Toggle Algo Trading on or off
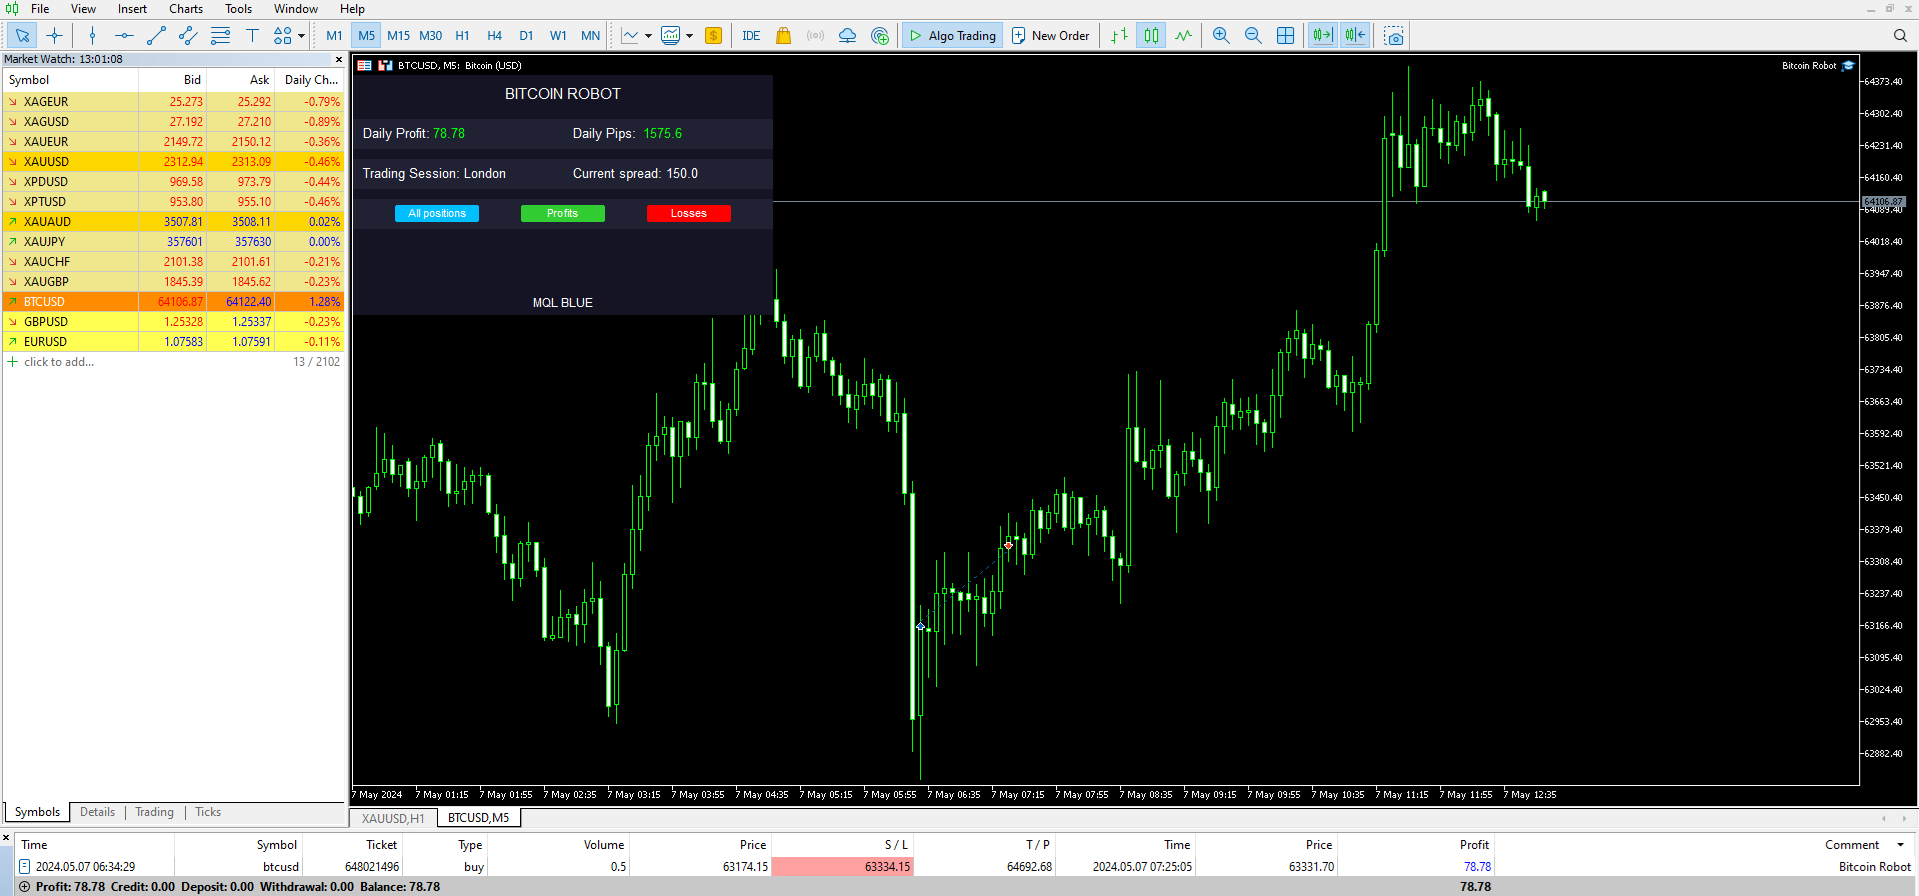Screen dimensions: 1919x896 point(952,35)
